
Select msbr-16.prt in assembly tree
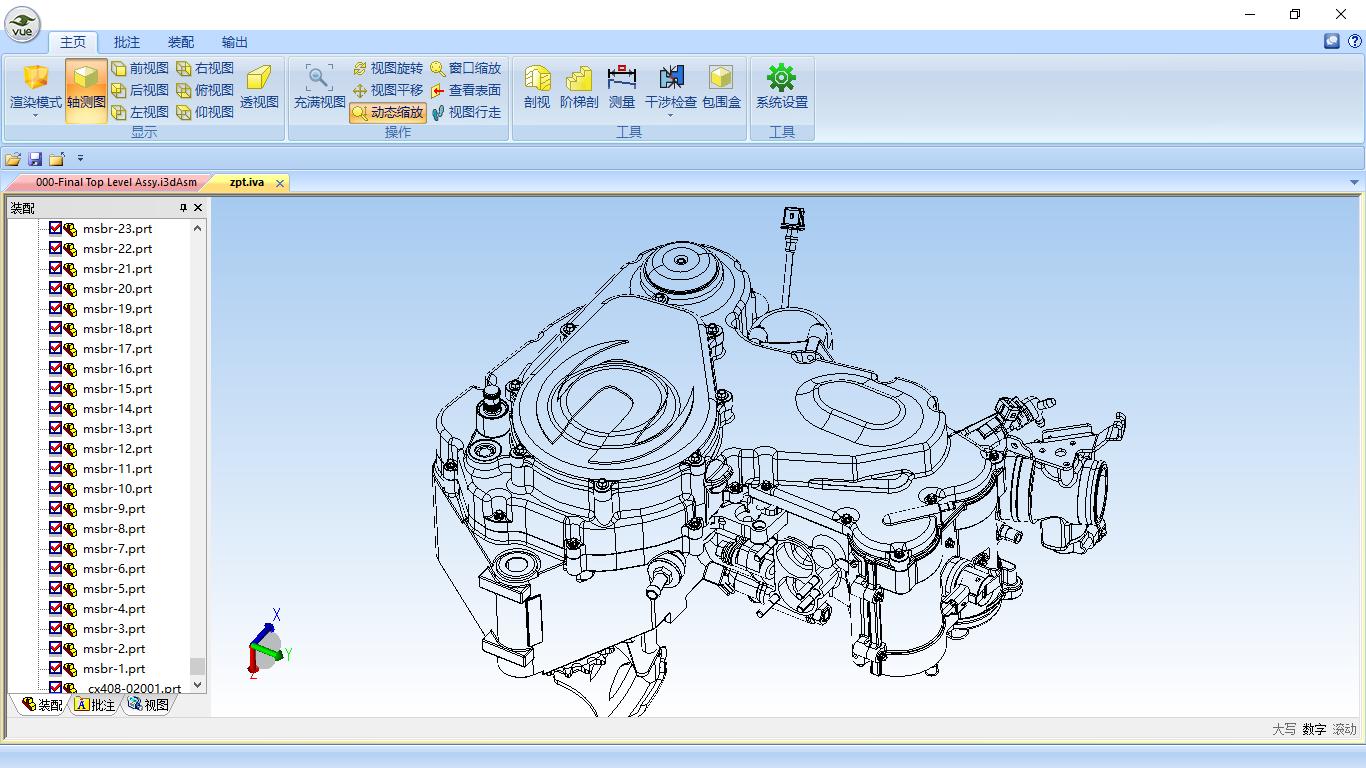click(118, 368)
